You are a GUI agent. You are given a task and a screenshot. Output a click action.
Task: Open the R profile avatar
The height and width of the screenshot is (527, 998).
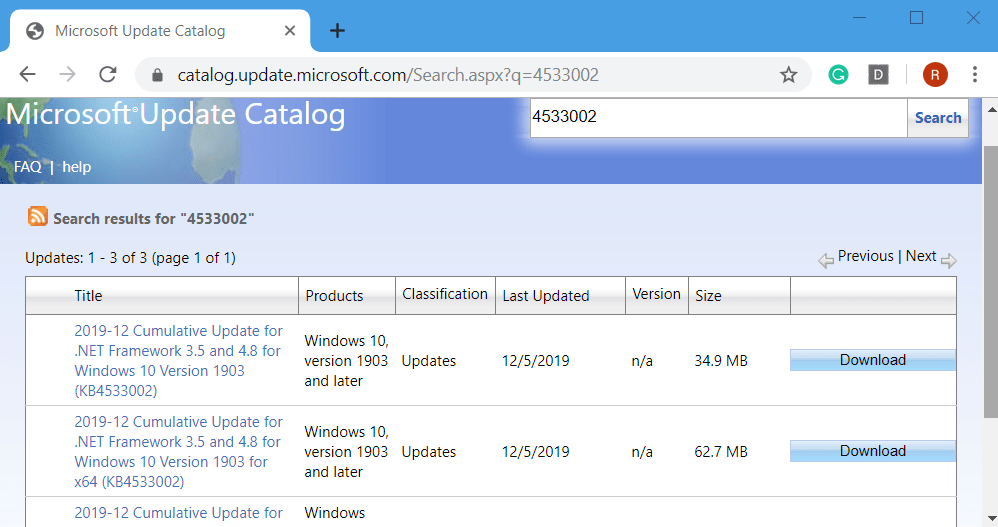pyautogui.click(x=935, y=75)
